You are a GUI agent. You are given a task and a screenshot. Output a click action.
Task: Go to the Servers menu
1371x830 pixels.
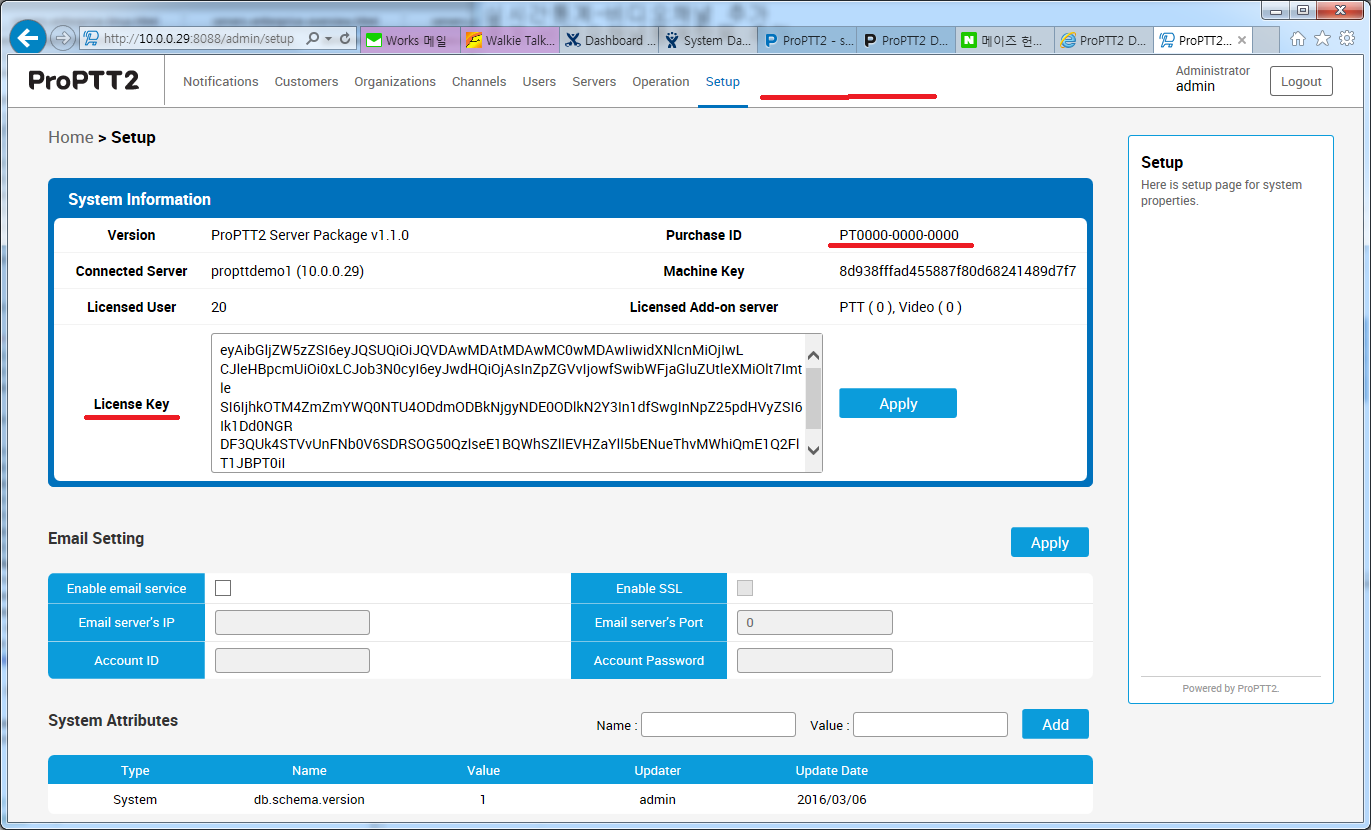tap(594, 82)
